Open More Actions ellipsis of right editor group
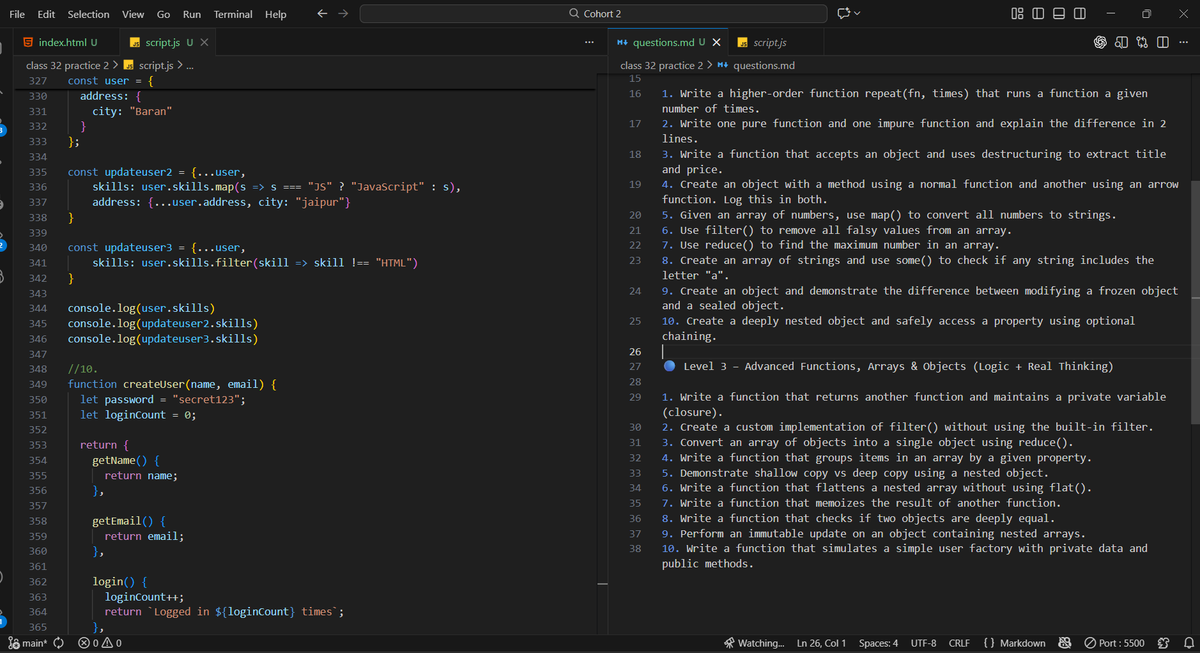The image size is (1200, 653). click(1184, 43)
